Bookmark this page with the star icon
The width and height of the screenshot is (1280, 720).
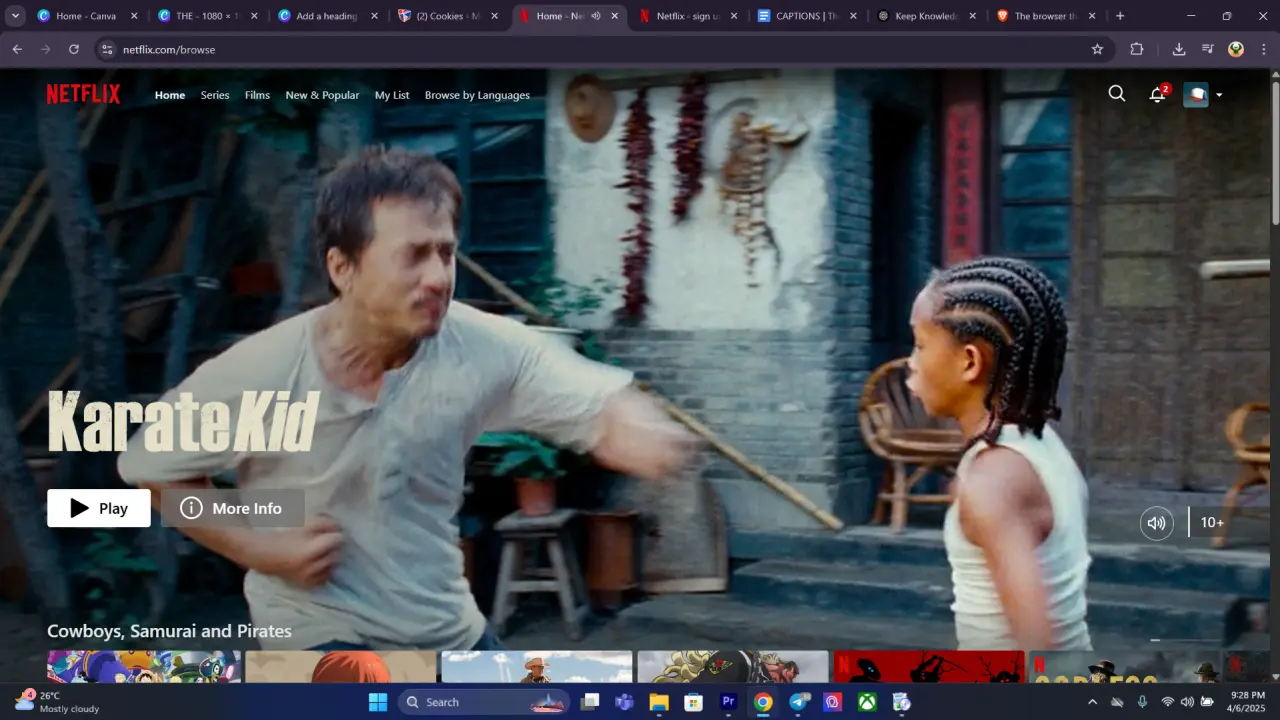tap(1097, 49)
